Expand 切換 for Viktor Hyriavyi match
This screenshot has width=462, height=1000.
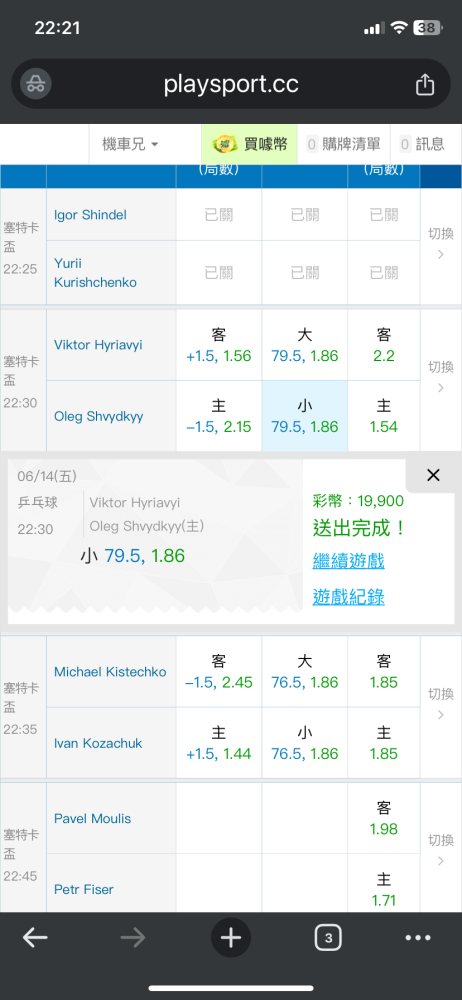(441, 377)
